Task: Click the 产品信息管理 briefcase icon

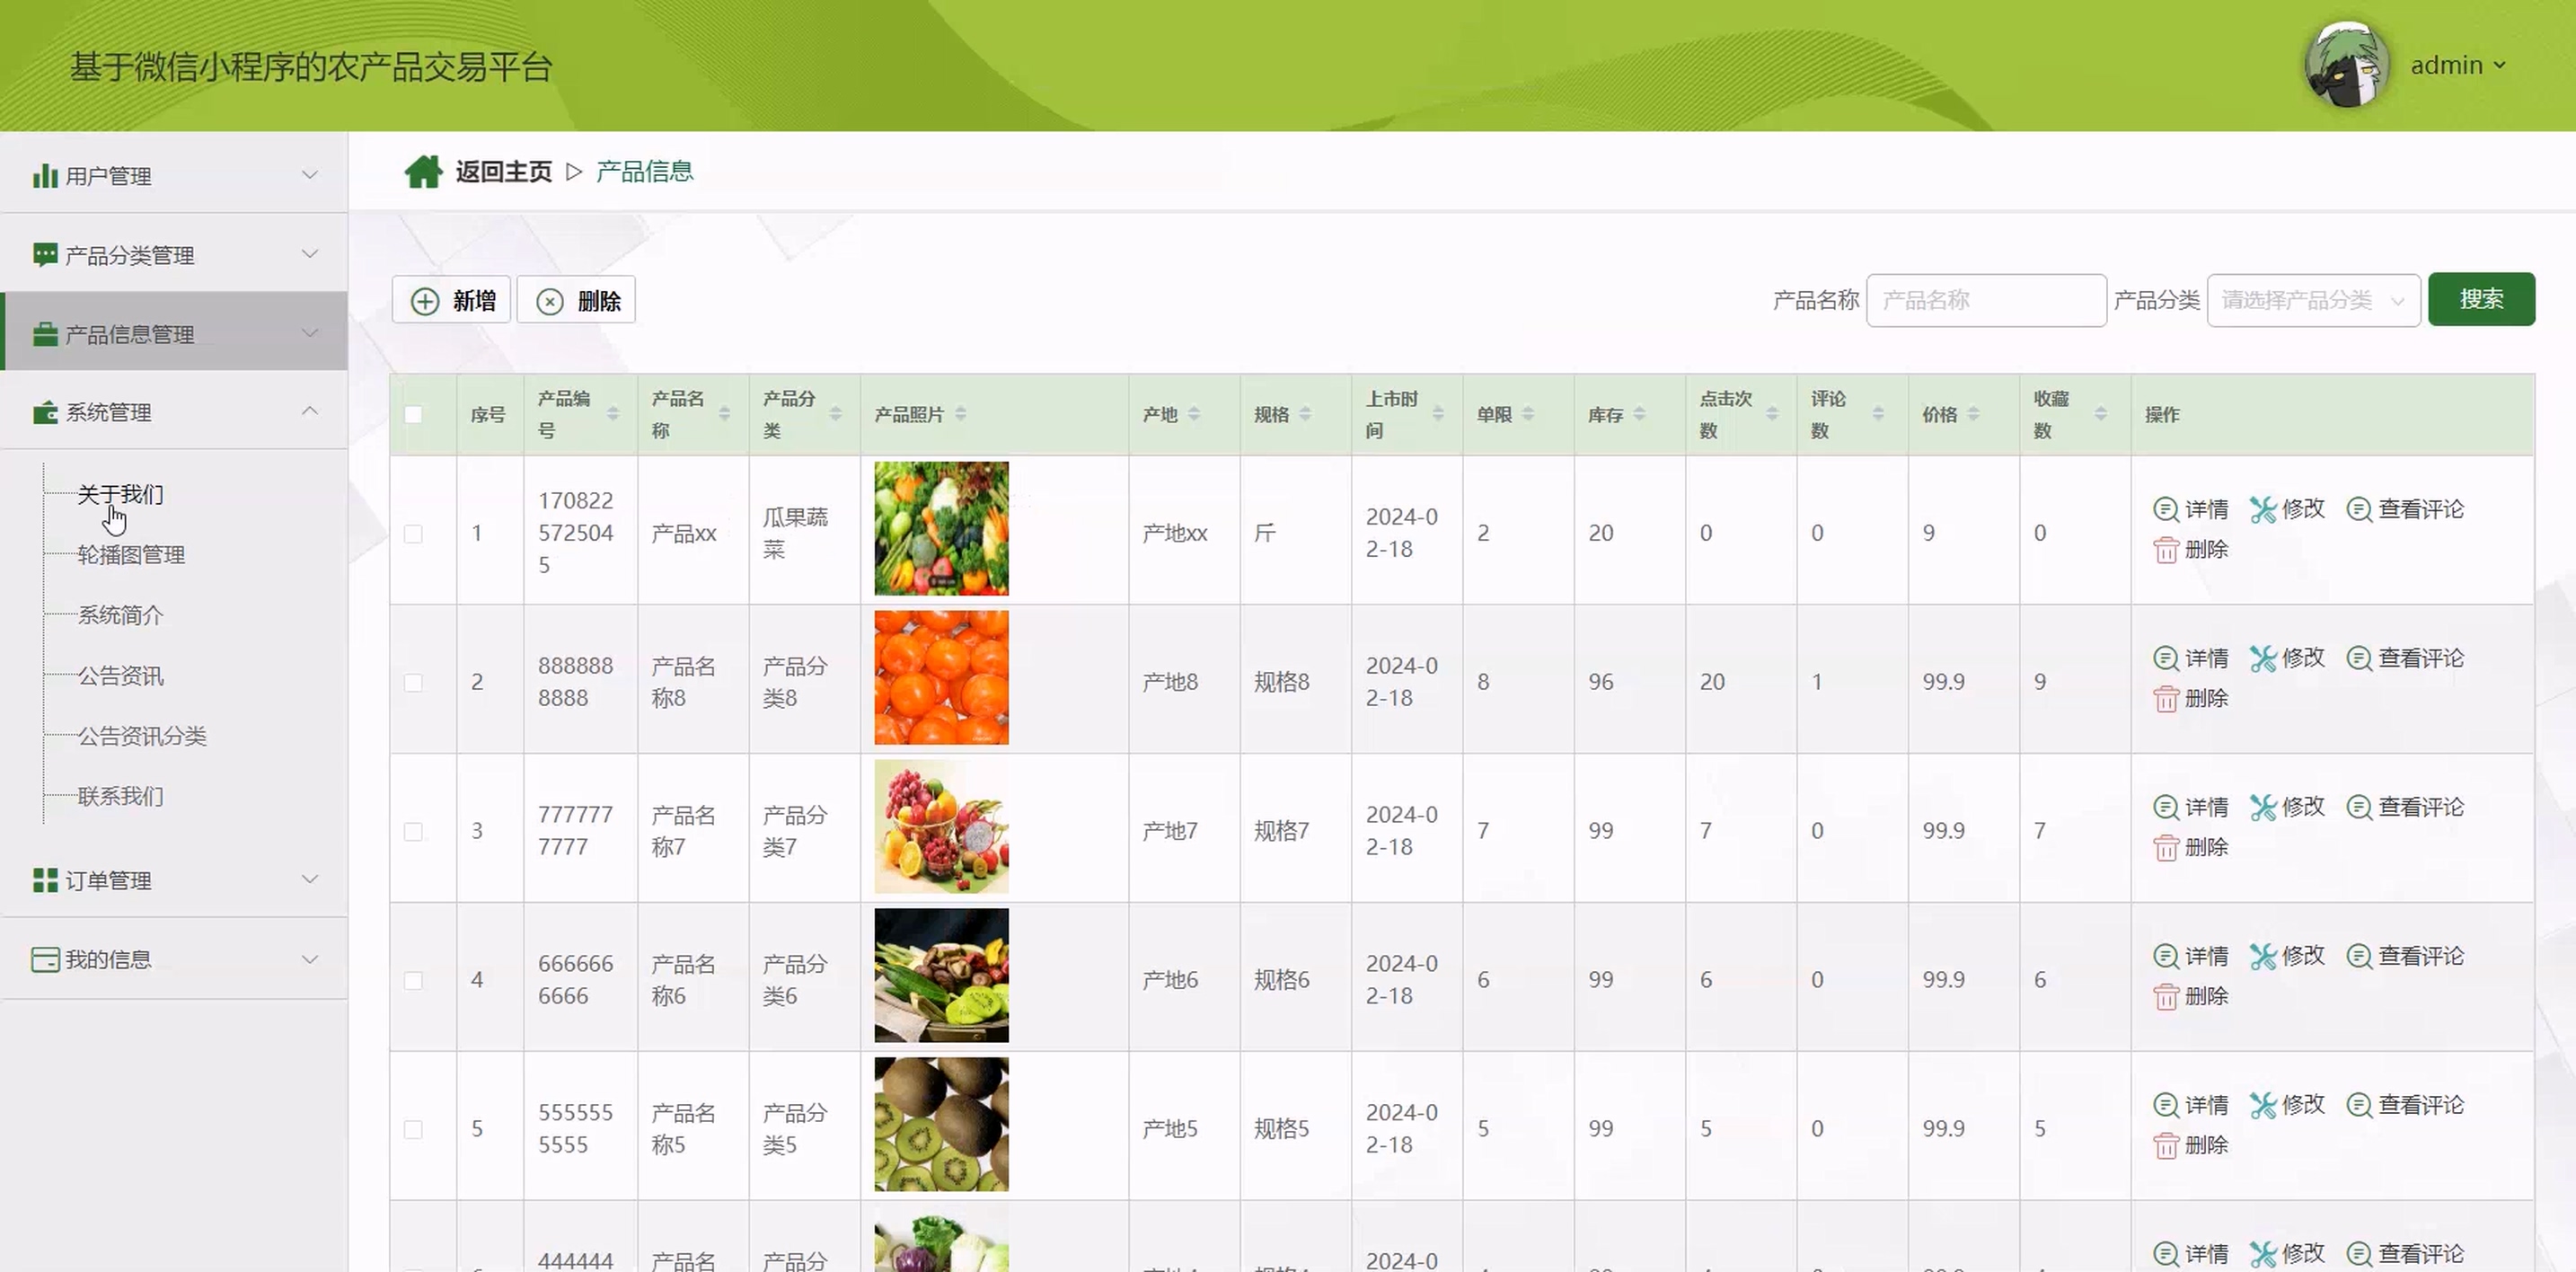Action: [x=45, y=334]
